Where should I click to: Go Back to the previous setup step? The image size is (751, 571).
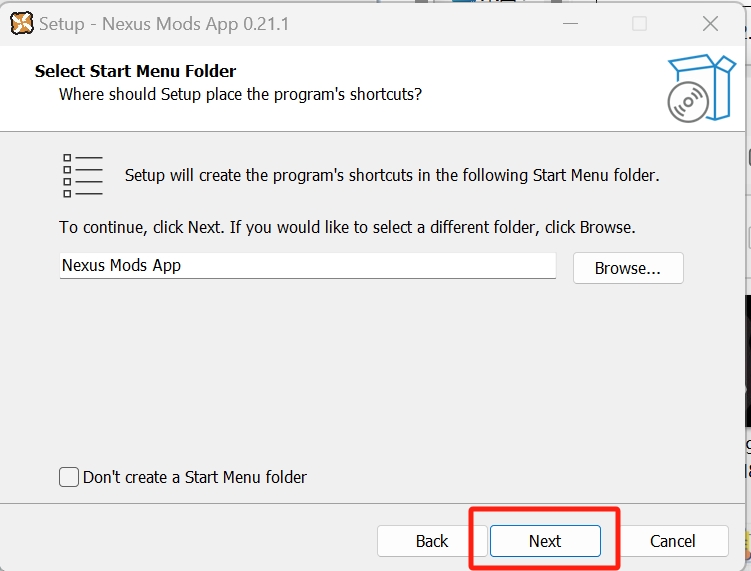click(x=431, y=541)
